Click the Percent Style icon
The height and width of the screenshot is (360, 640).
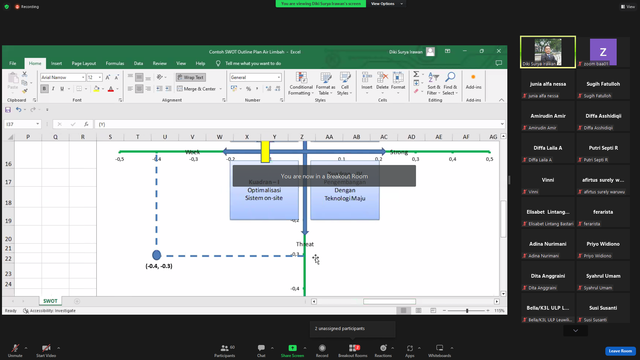coord(248,89)
